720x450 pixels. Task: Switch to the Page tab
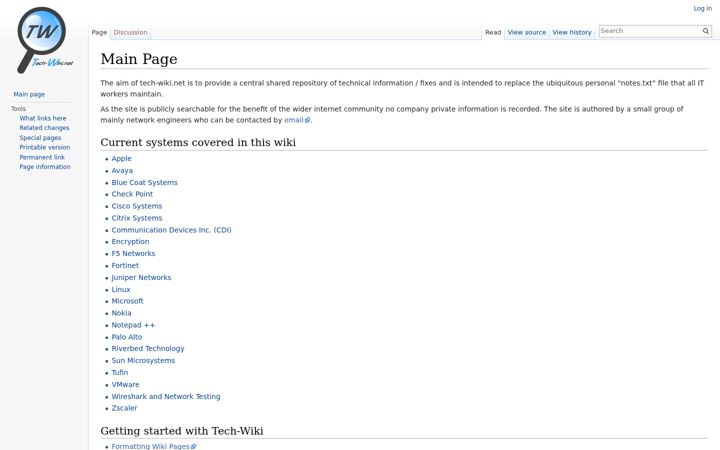coord(99,33)
